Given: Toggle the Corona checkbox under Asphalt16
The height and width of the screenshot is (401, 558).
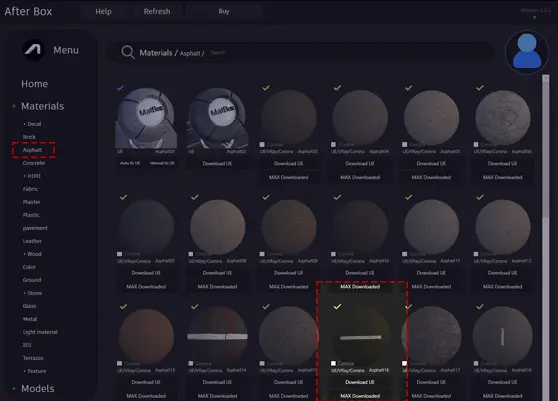Looking at the screenshot, I should coord(333,363).
